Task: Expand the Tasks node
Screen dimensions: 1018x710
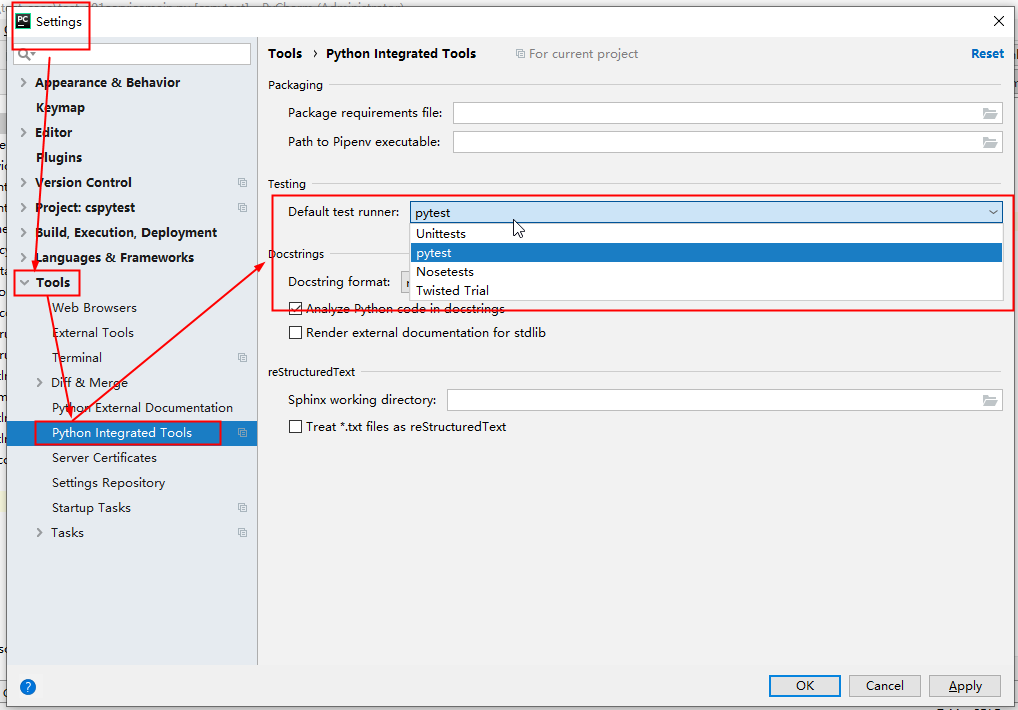Action: tap(40, 533)
